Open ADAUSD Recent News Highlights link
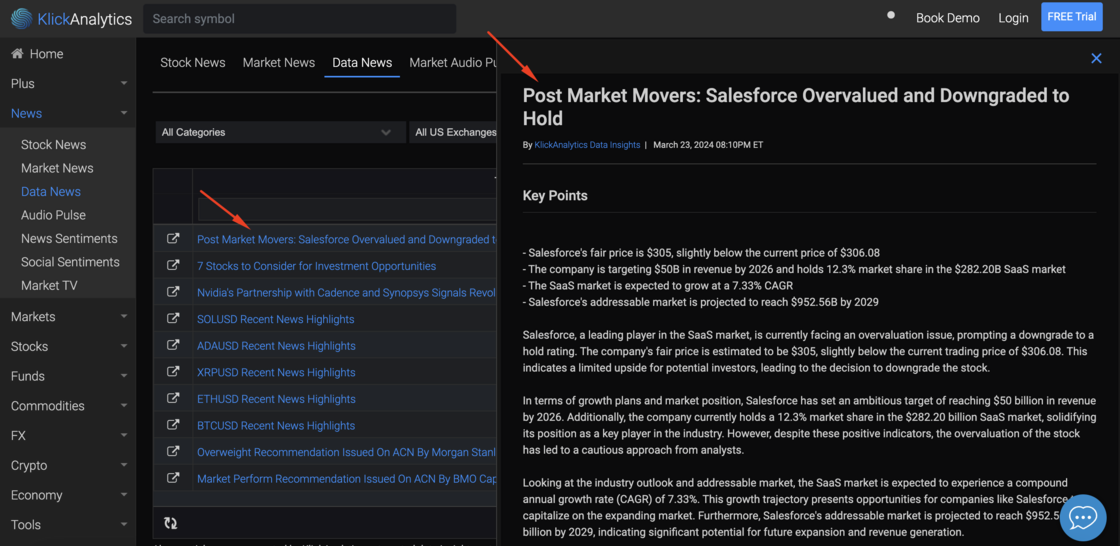Viewport: 1120px width, 546px height. [276, 345]
